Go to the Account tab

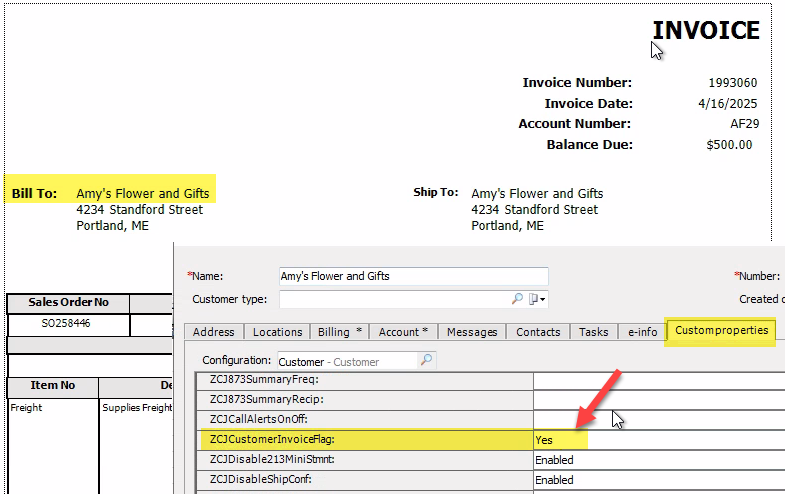click(404, 332)
